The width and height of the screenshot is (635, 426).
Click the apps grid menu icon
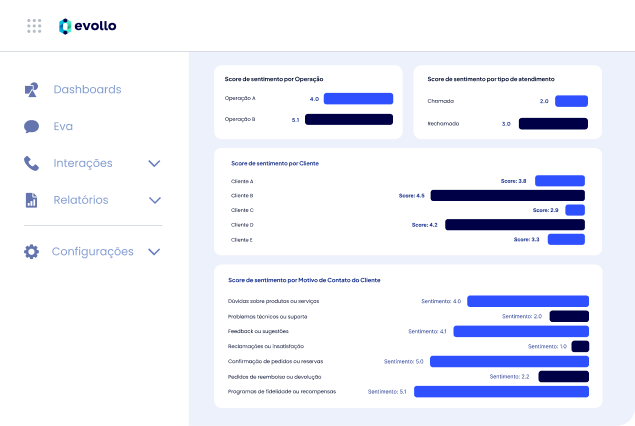coord(34,26)
